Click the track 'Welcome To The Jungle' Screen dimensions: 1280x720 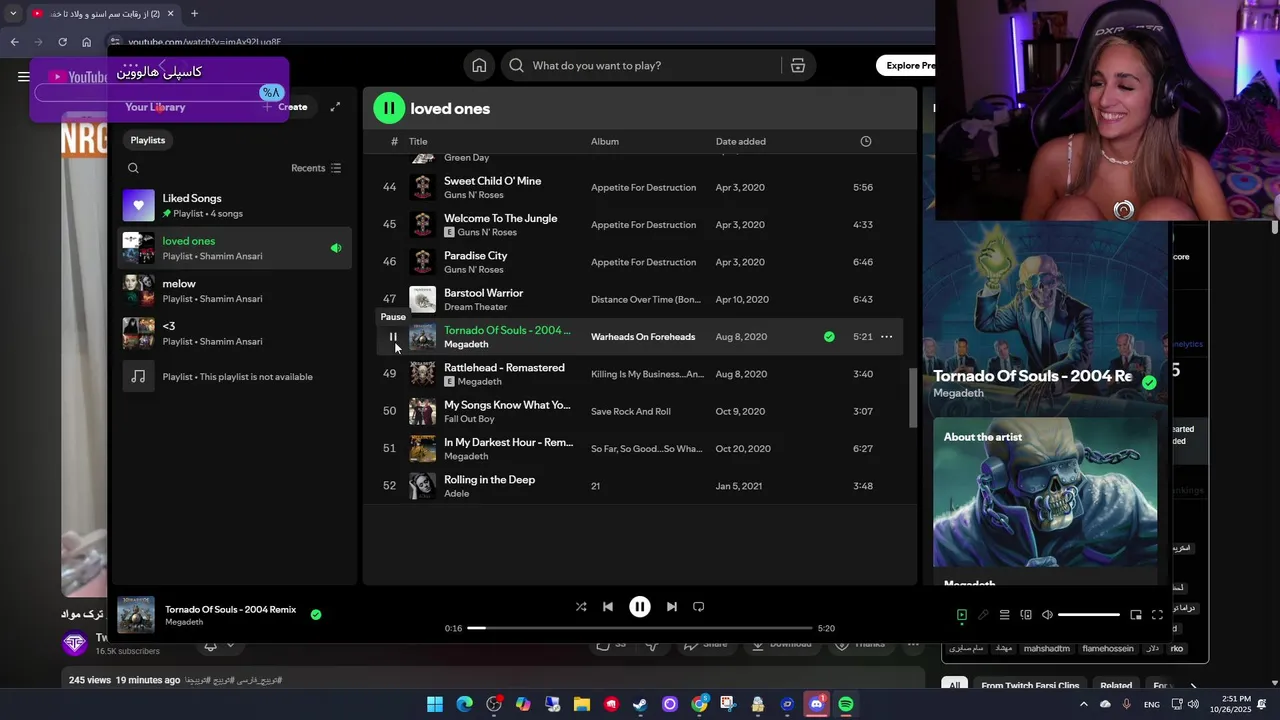click(501, 218)
